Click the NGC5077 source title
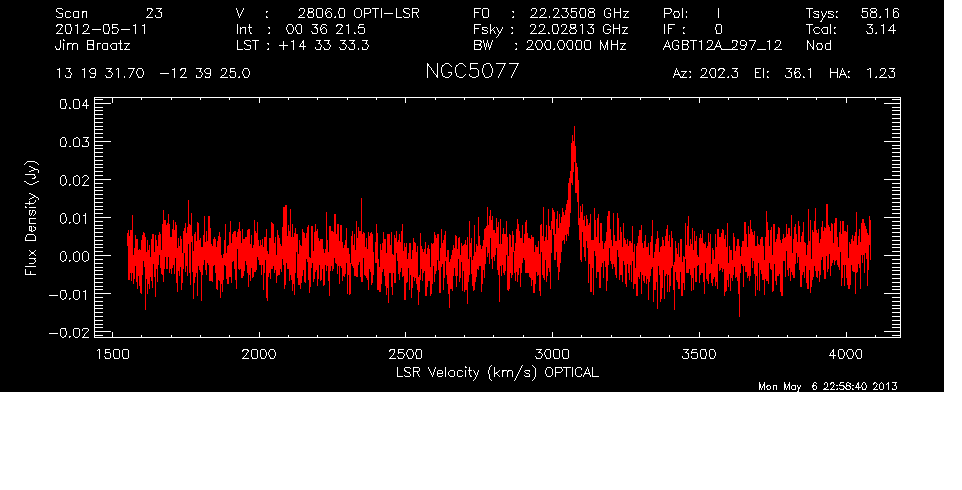 [x=472, y=73]
